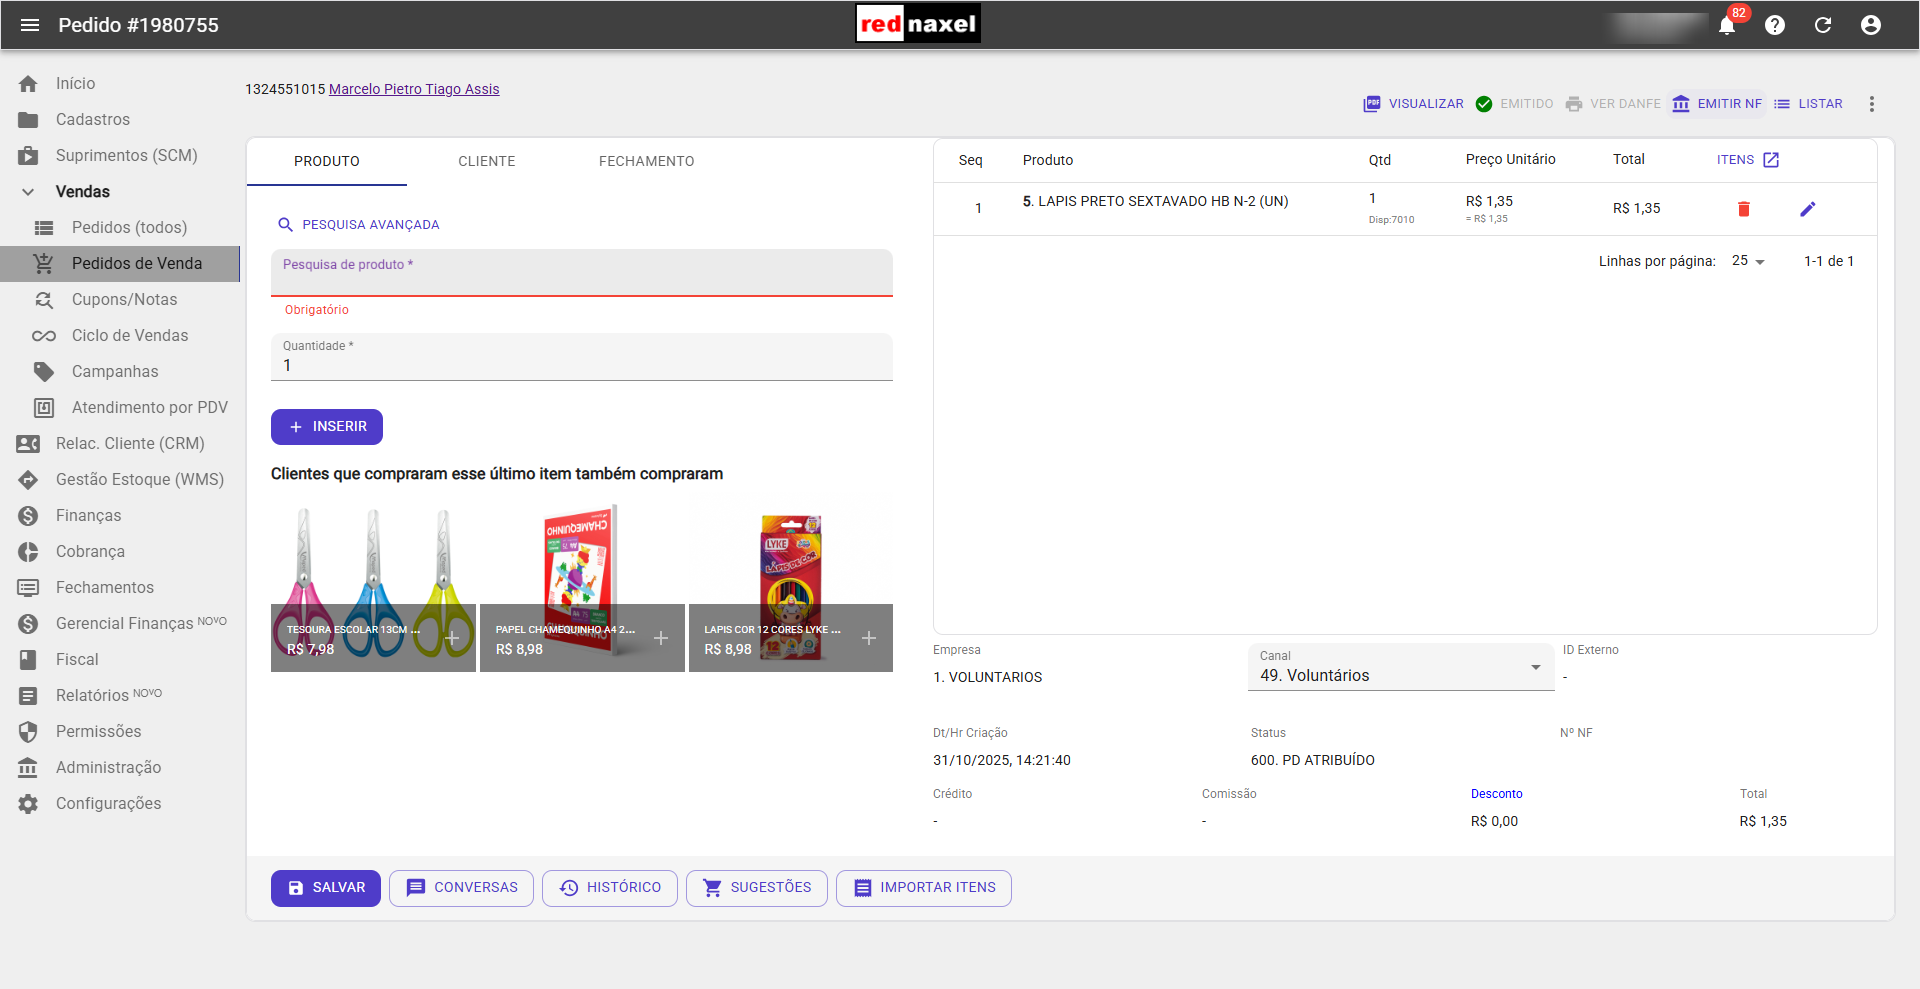Open the user account icon

[x=1871, y=25]
